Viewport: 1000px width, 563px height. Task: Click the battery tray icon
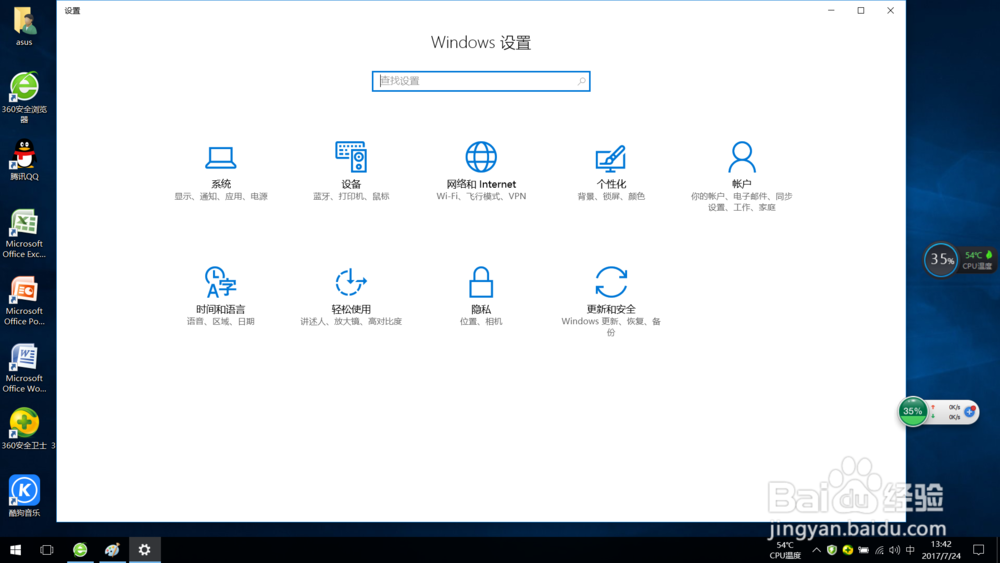click(864, 550)
